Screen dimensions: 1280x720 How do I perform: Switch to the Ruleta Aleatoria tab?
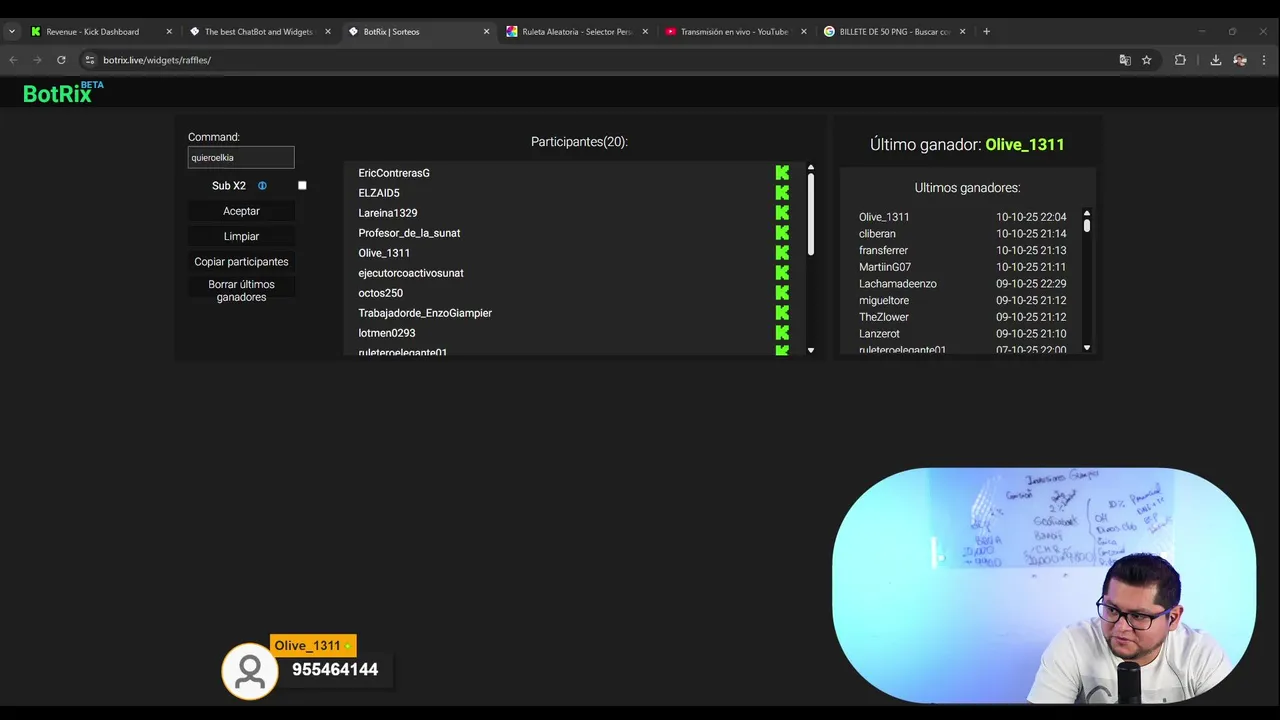point(577,32)
